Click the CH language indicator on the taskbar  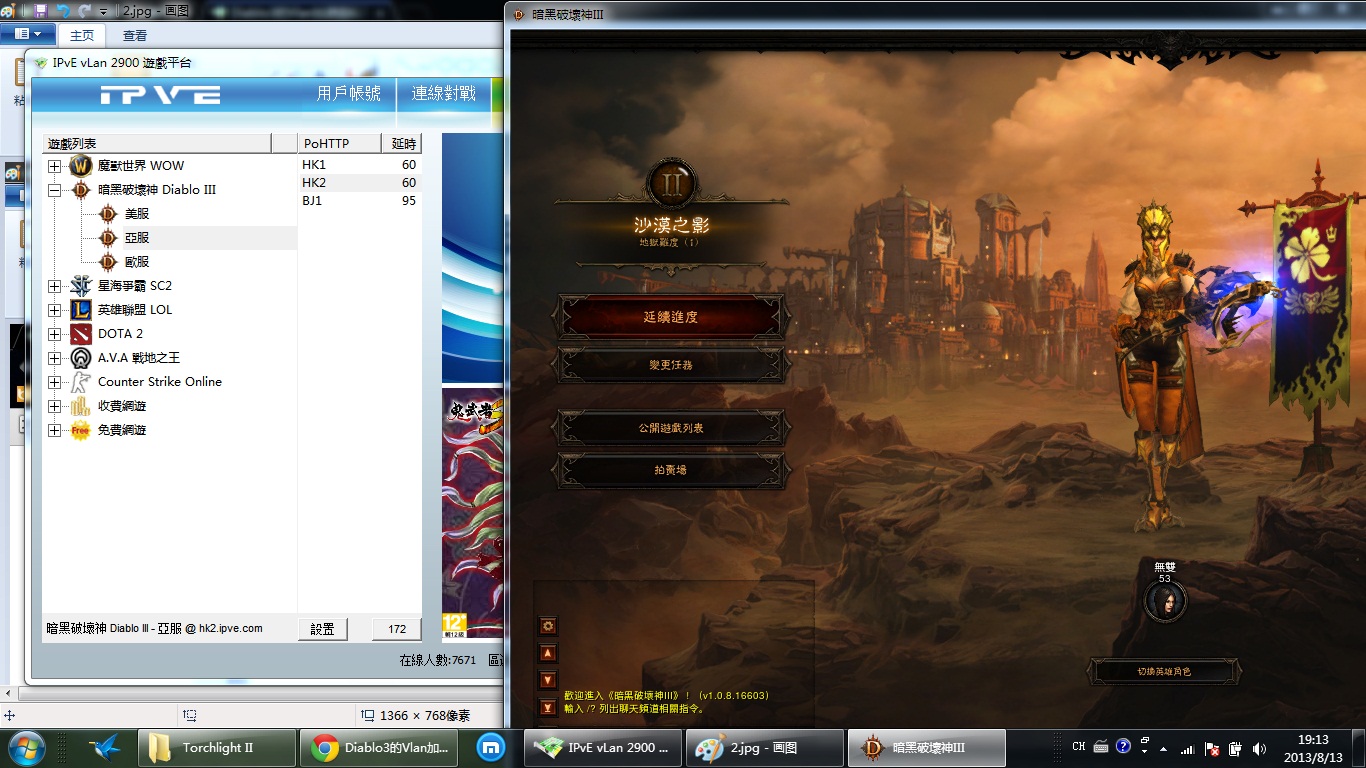1079,747
